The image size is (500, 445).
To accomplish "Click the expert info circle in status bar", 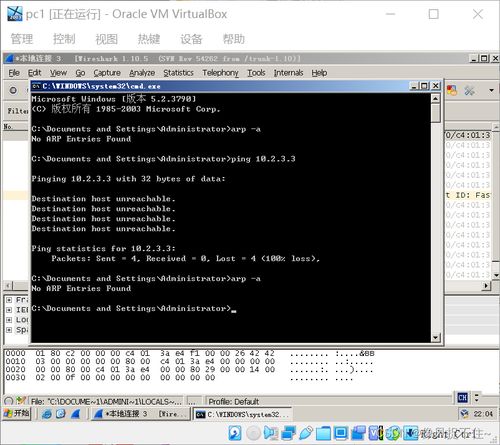I will click(x=9, y=401).
